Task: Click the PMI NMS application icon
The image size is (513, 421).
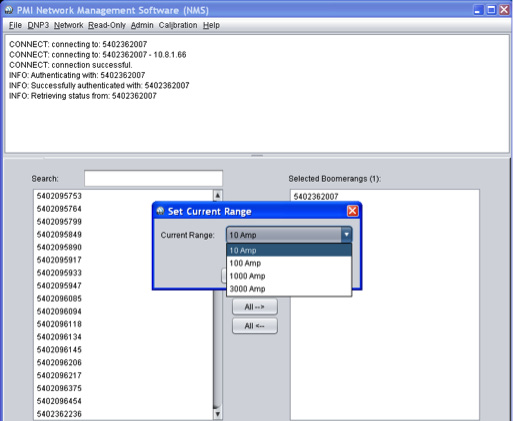Action: 9,10
